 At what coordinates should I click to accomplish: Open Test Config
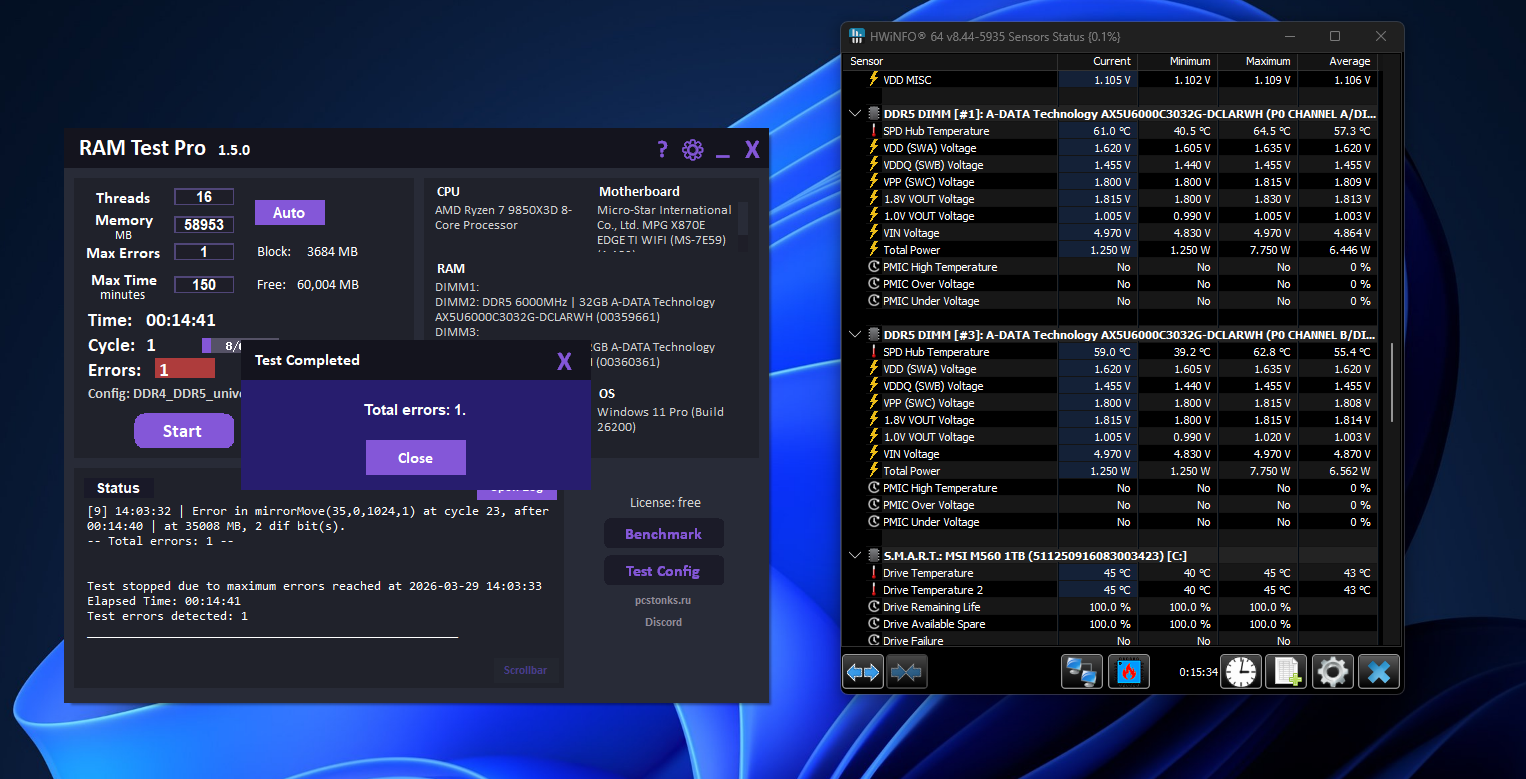coord(664,571)
